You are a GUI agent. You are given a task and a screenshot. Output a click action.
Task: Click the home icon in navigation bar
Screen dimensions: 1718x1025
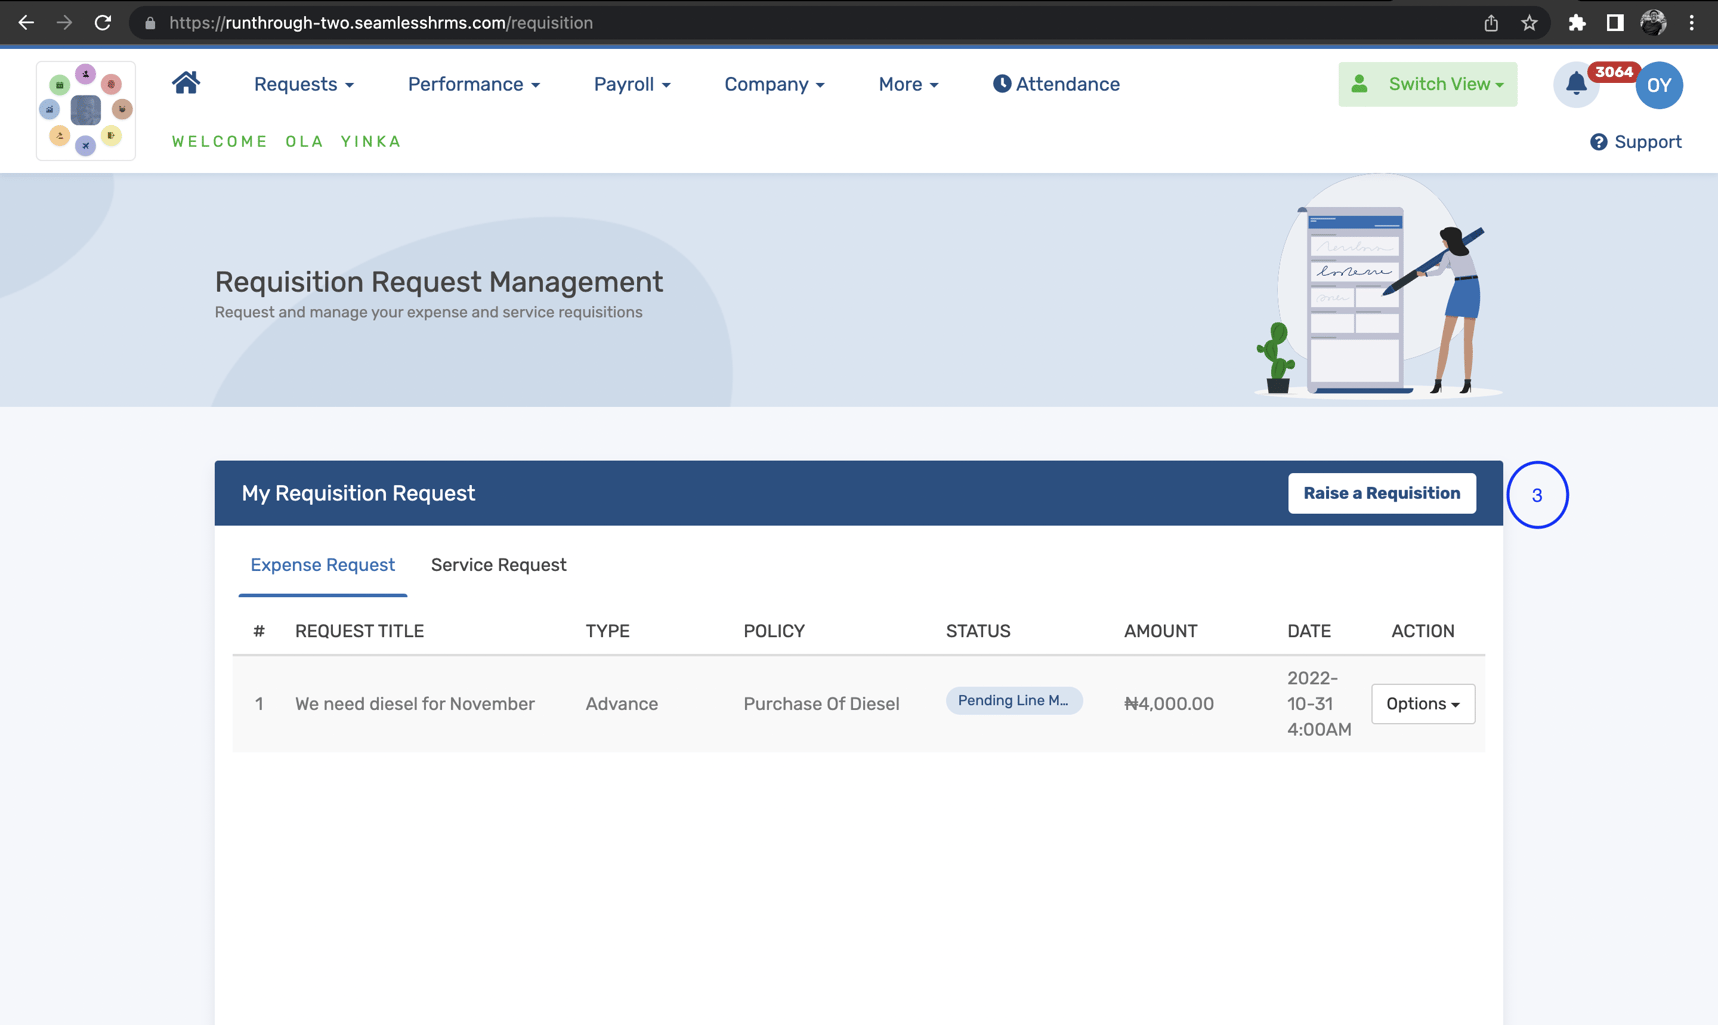(x=185, y=84)
